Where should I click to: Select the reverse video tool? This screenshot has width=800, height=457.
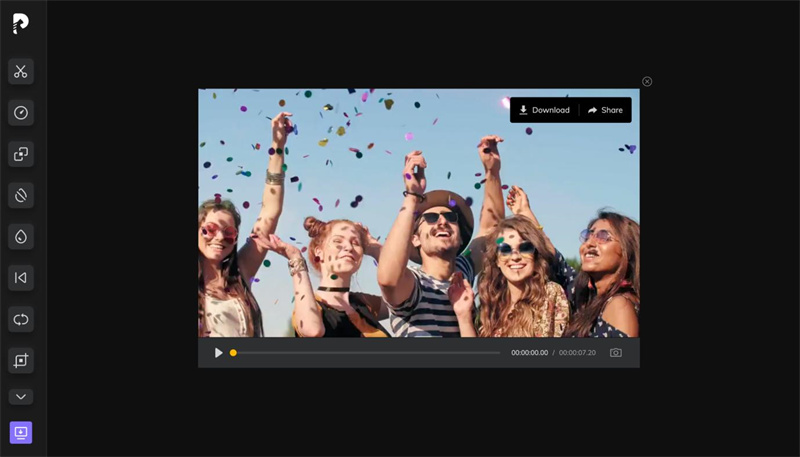tap(21, 278)
